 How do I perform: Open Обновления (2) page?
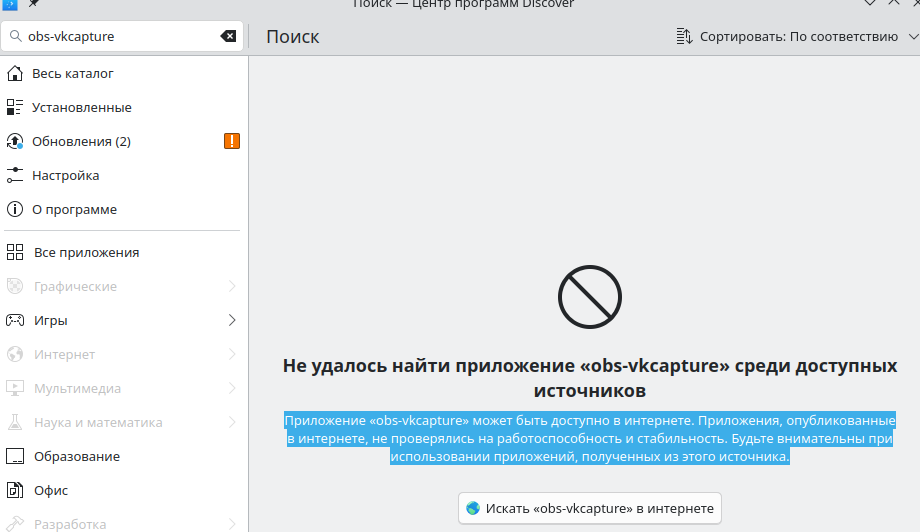click(x=124, y=141)
